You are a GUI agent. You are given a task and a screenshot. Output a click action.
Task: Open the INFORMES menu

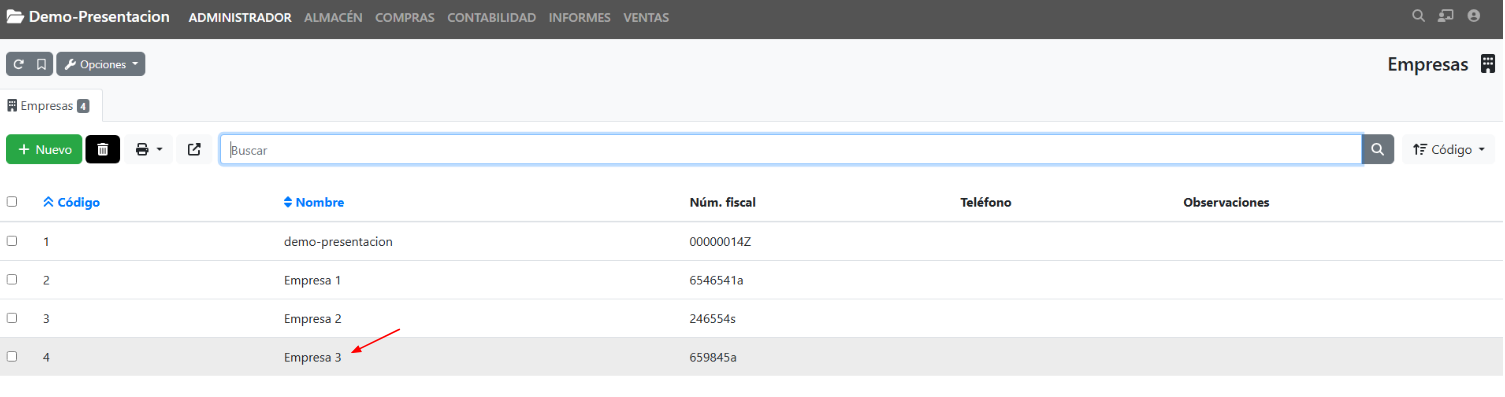point(579,18)
